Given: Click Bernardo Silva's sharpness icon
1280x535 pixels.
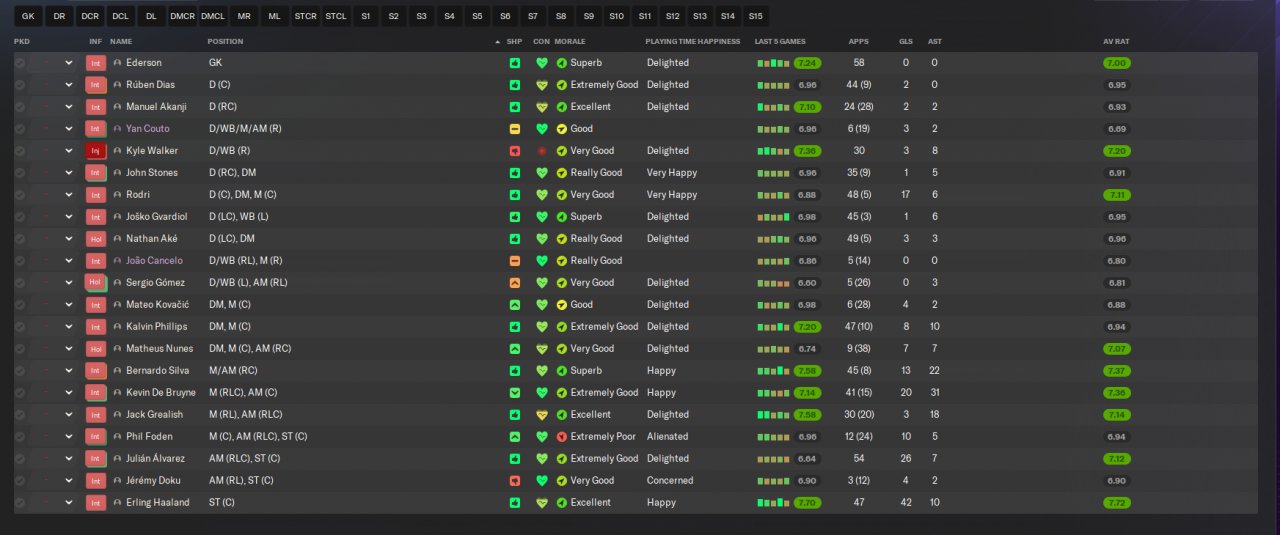Looking at the screenshot, I should pyautogui.click(x=515, y=370).
